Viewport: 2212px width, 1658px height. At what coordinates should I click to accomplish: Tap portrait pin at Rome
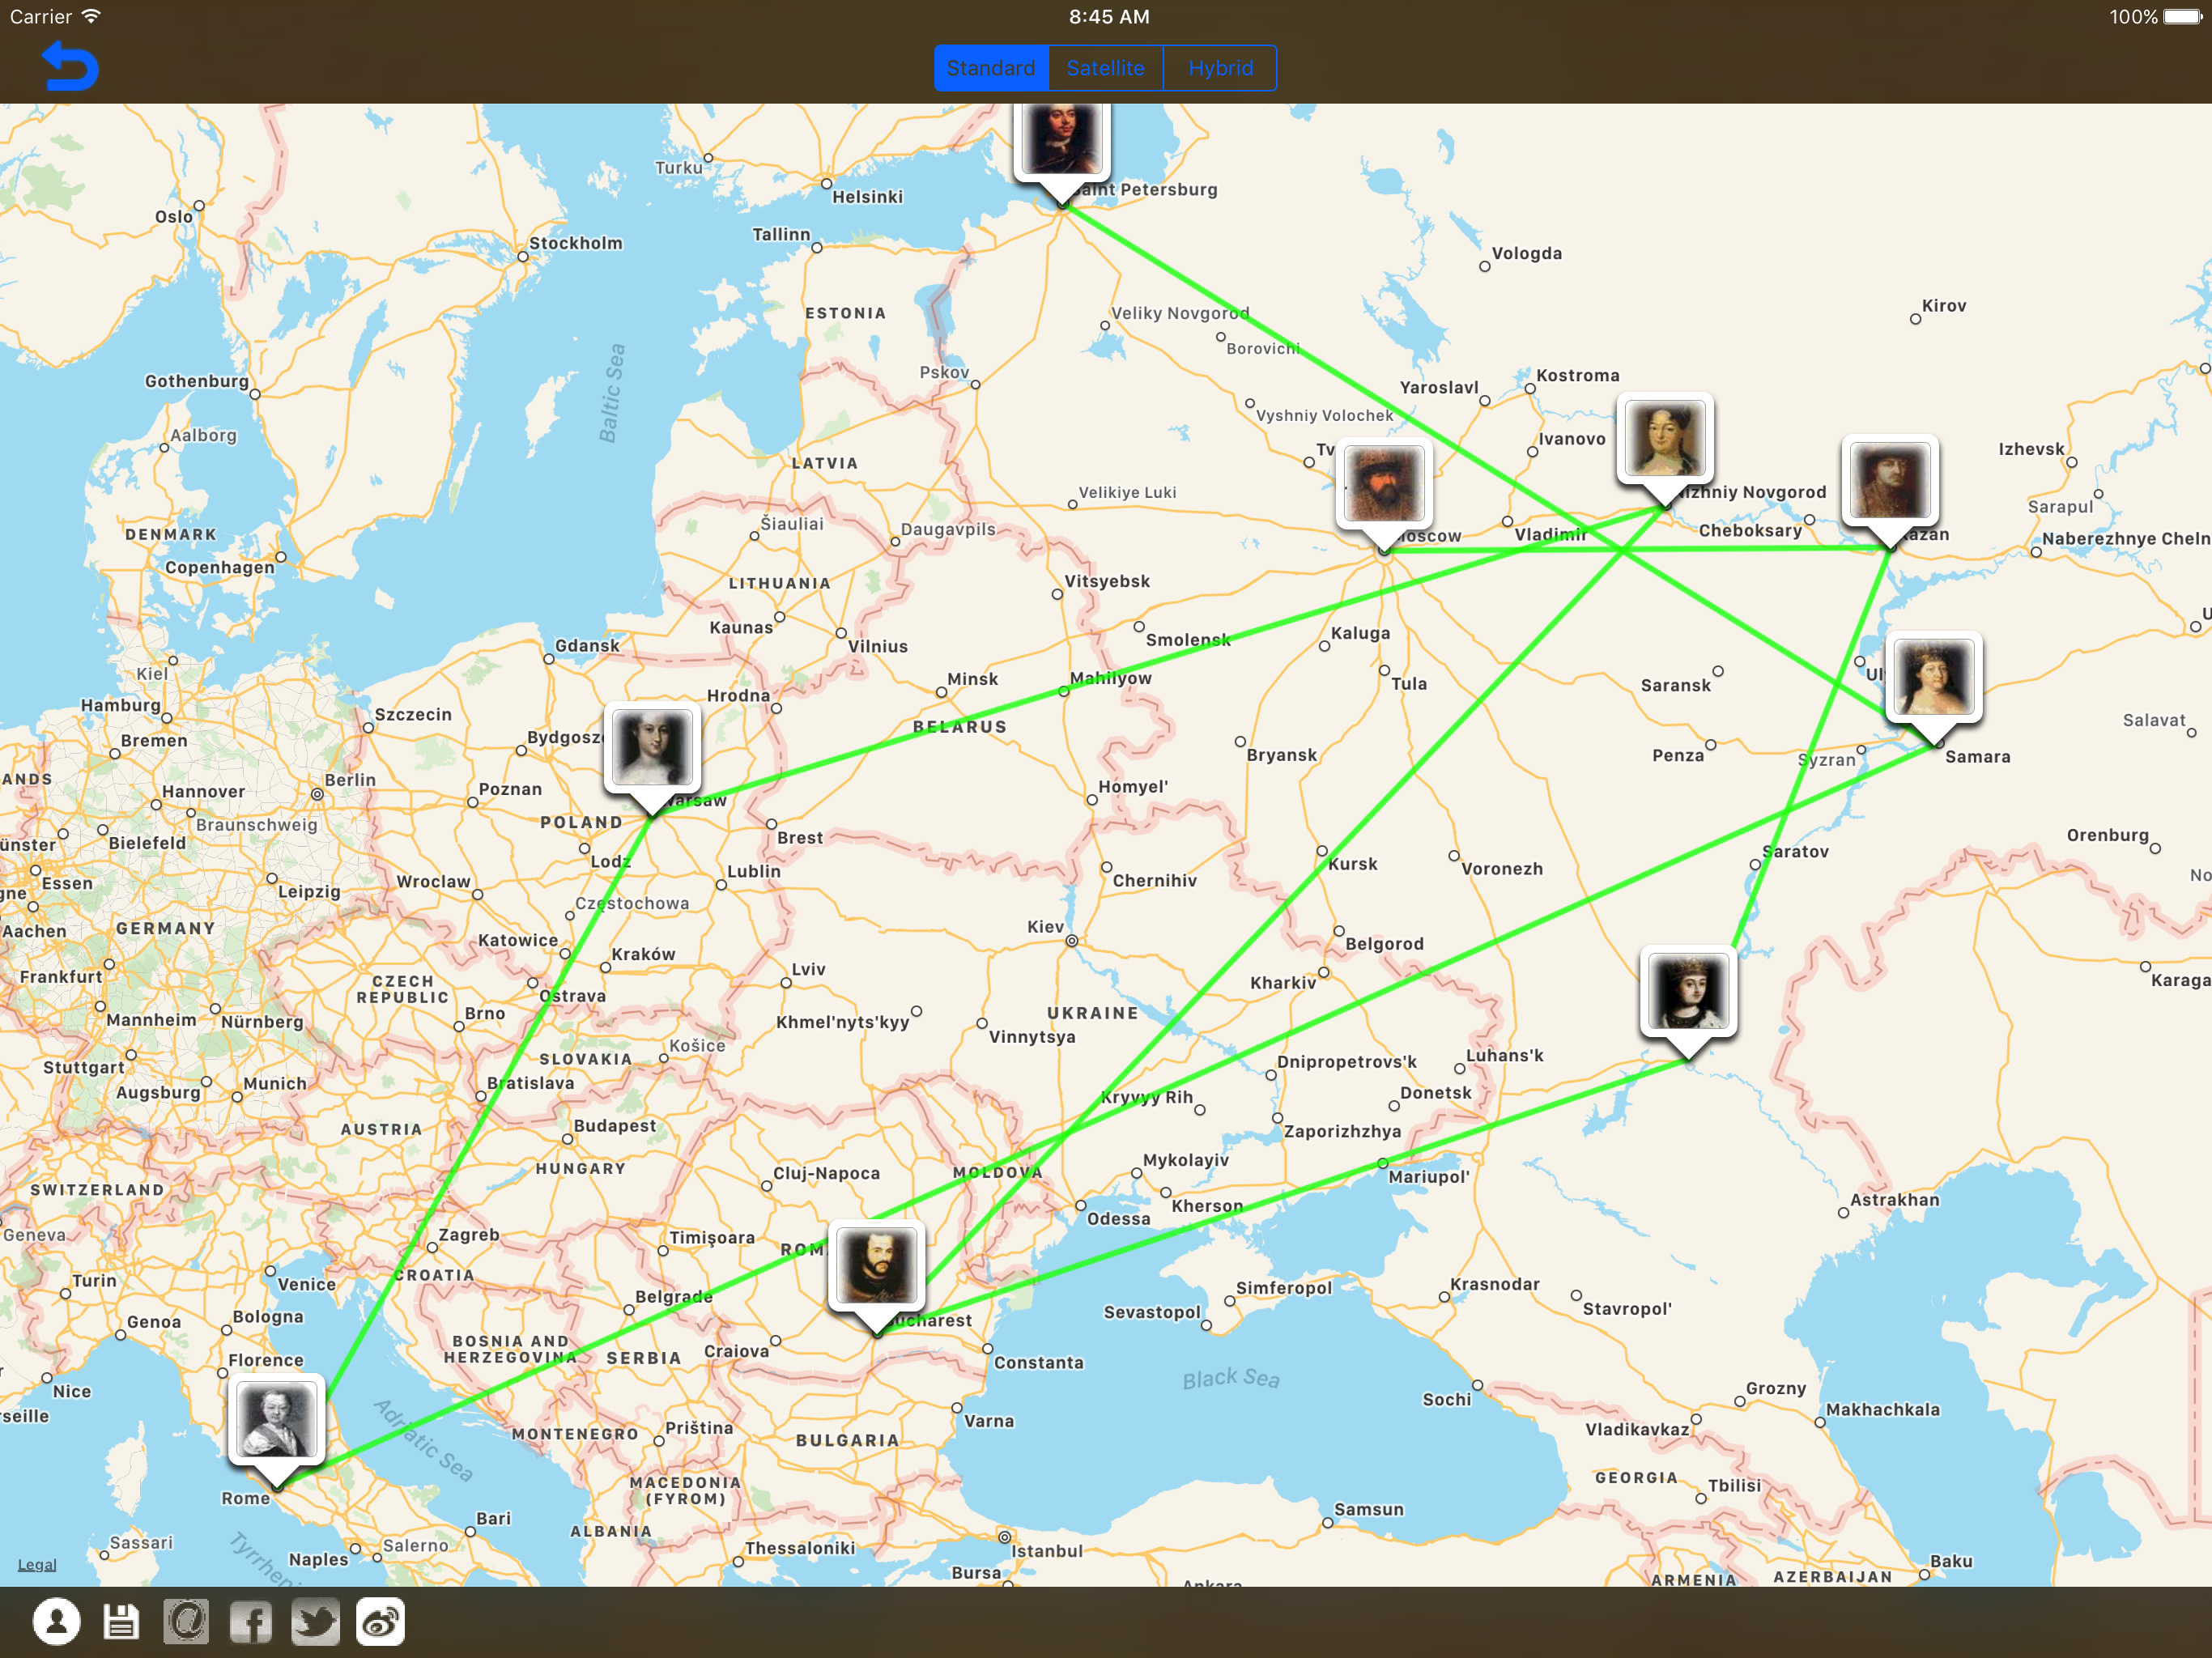pyautogui.click(x=277, y=1430)
